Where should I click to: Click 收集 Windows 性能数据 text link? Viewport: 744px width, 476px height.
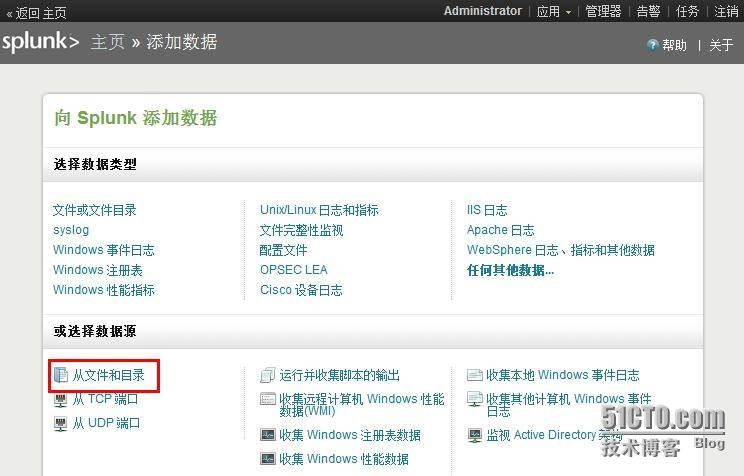click(344, 459)
